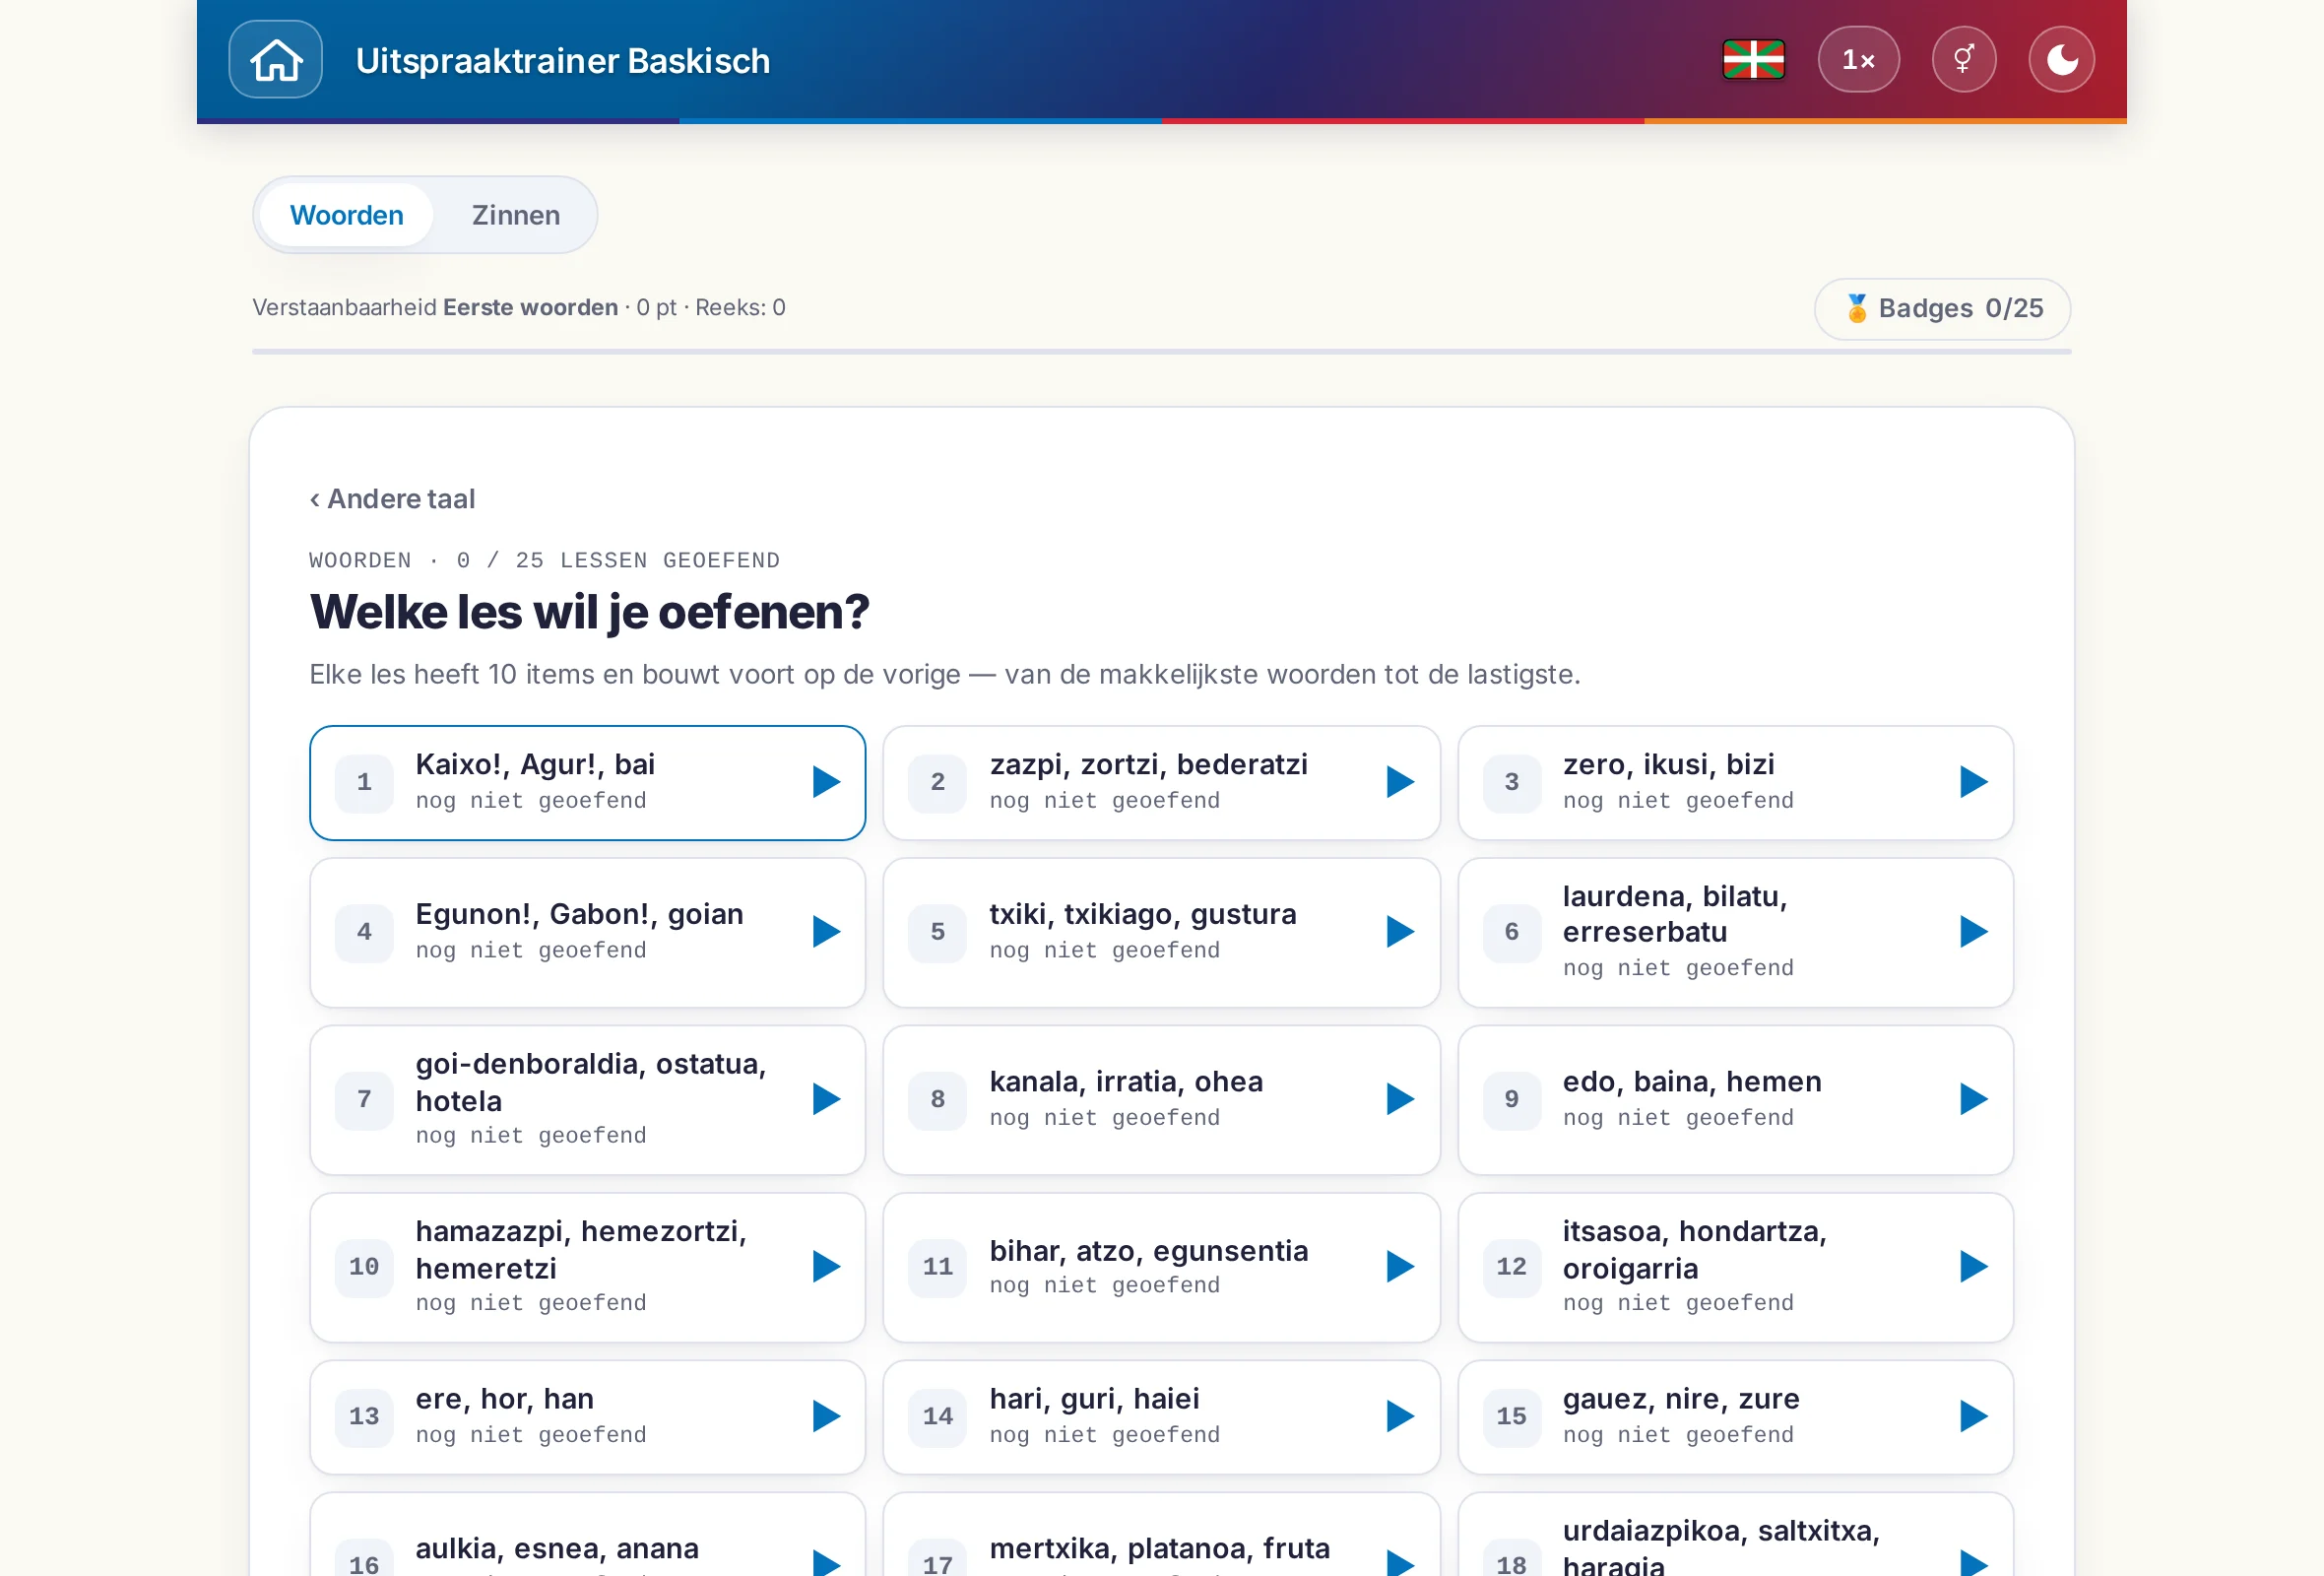Go back via Andere taal link
The image size is (2324, 1576).
[392, 499]
